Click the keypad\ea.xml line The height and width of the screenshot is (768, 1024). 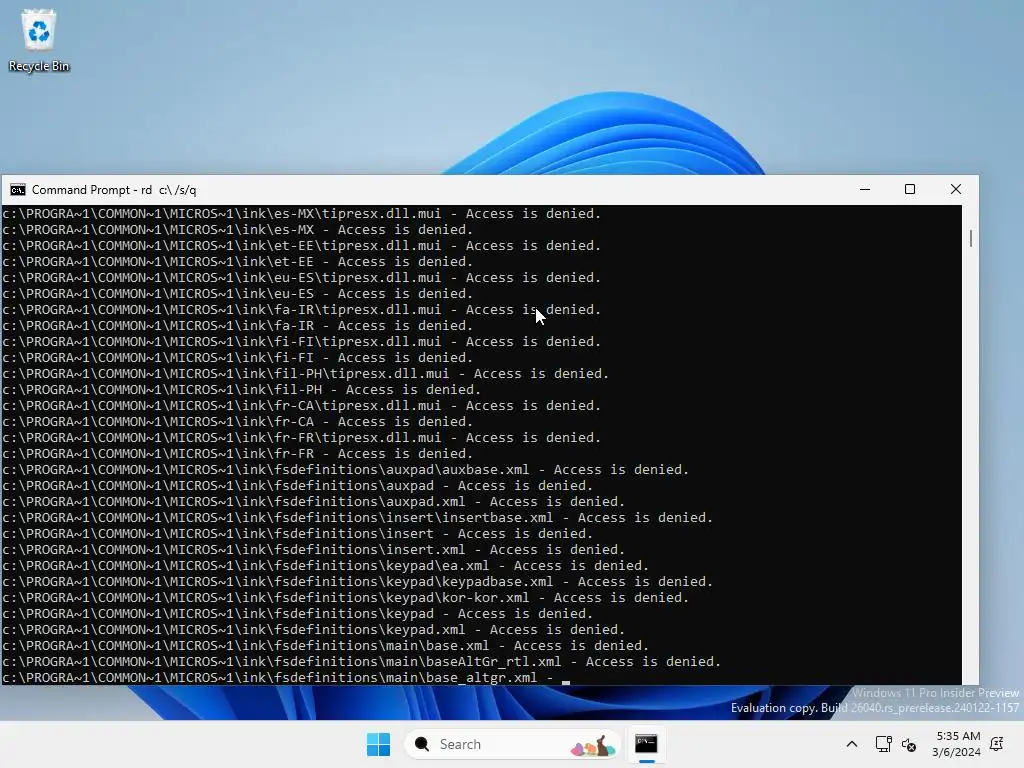point(325,566)
